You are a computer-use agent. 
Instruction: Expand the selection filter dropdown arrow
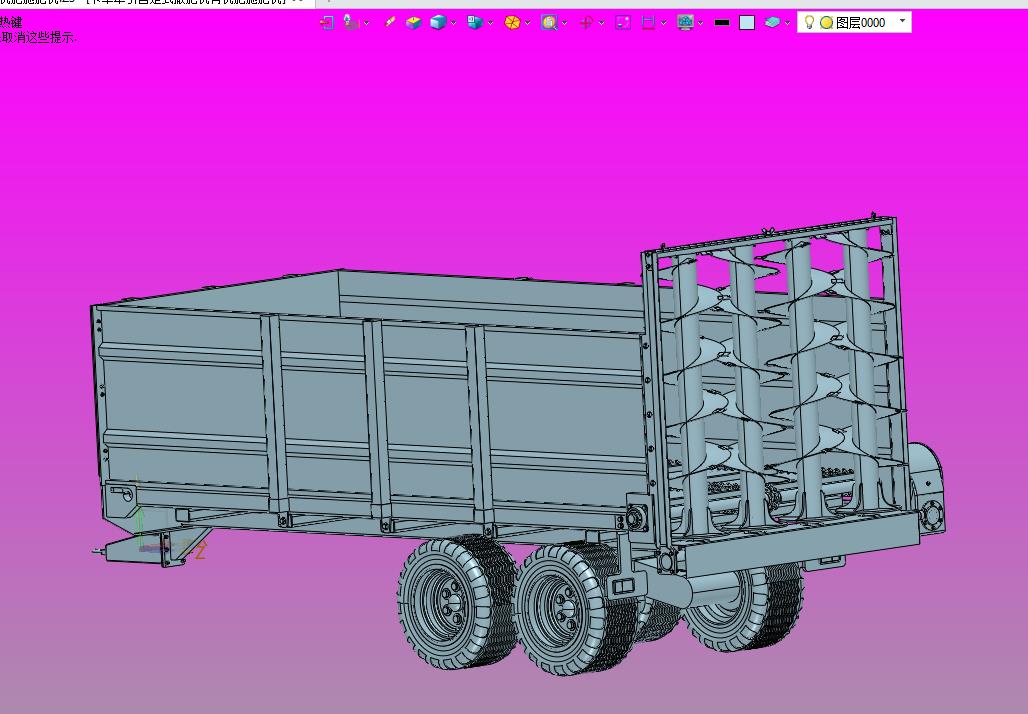[x=366, y=23]
